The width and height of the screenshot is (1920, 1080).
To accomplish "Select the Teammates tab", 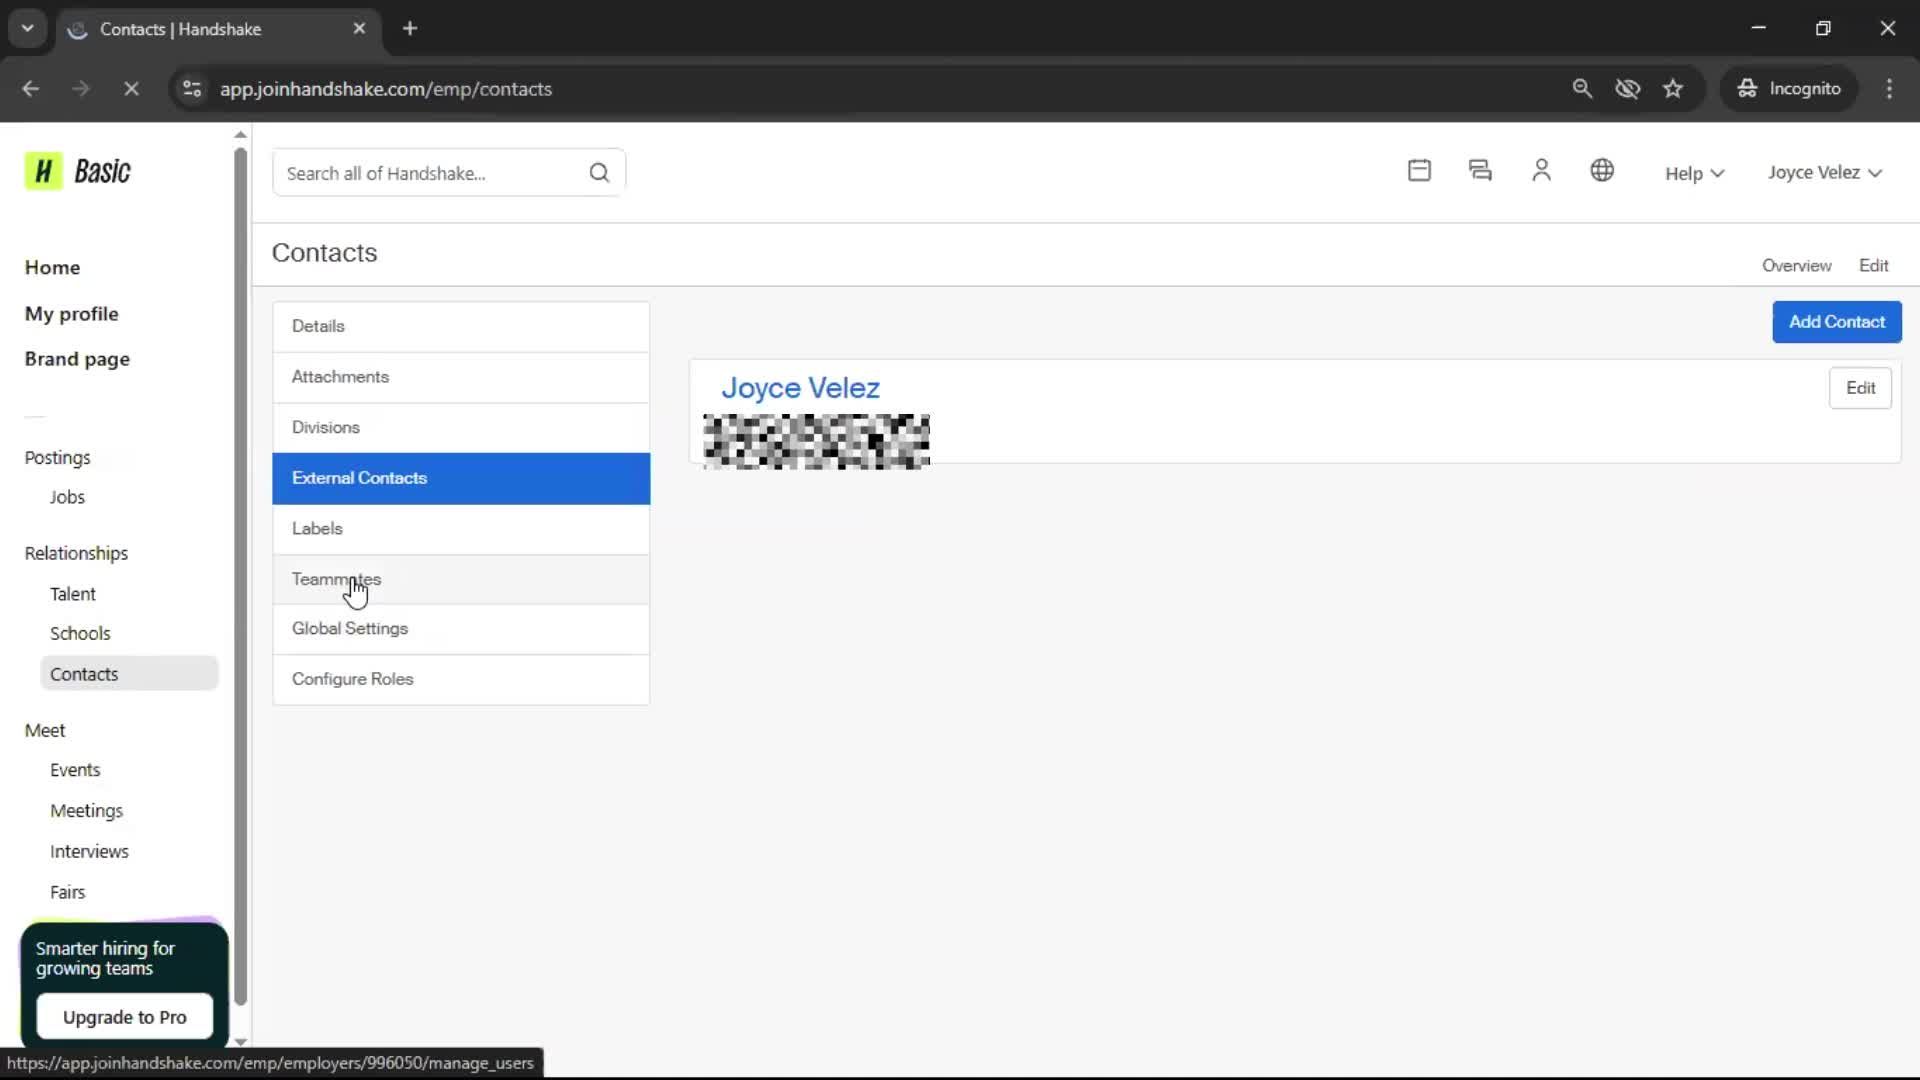I will coord(461,579).
